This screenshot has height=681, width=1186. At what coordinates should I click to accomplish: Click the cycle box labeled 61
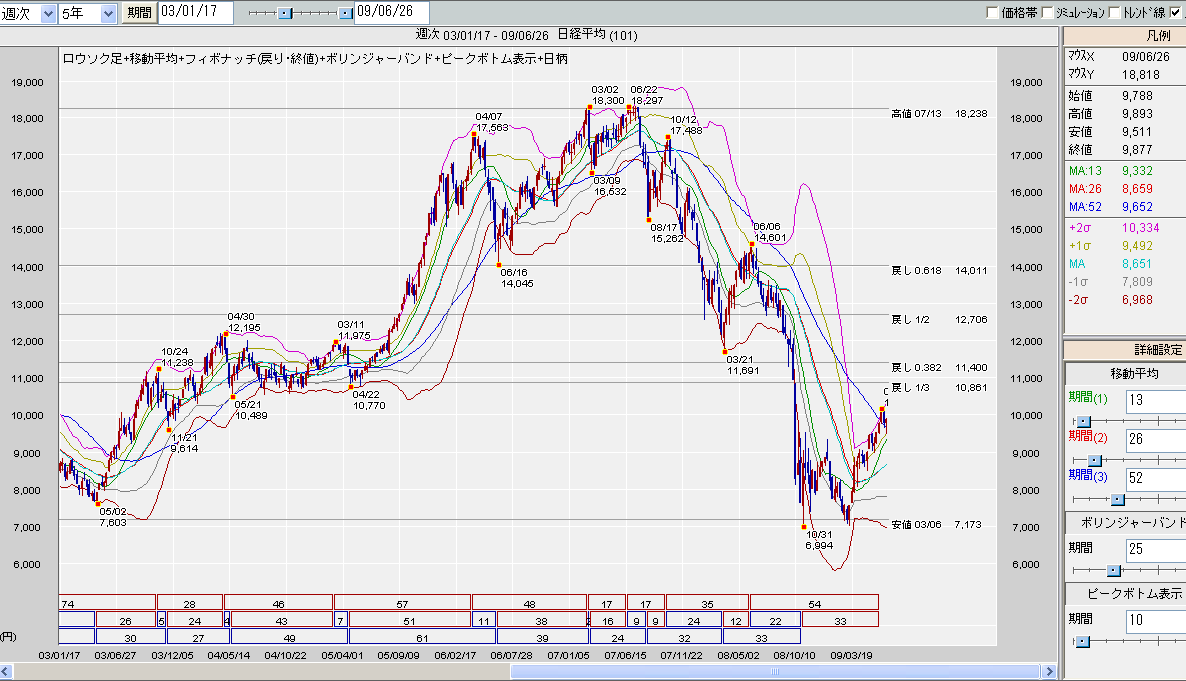(x=422, y=636)
